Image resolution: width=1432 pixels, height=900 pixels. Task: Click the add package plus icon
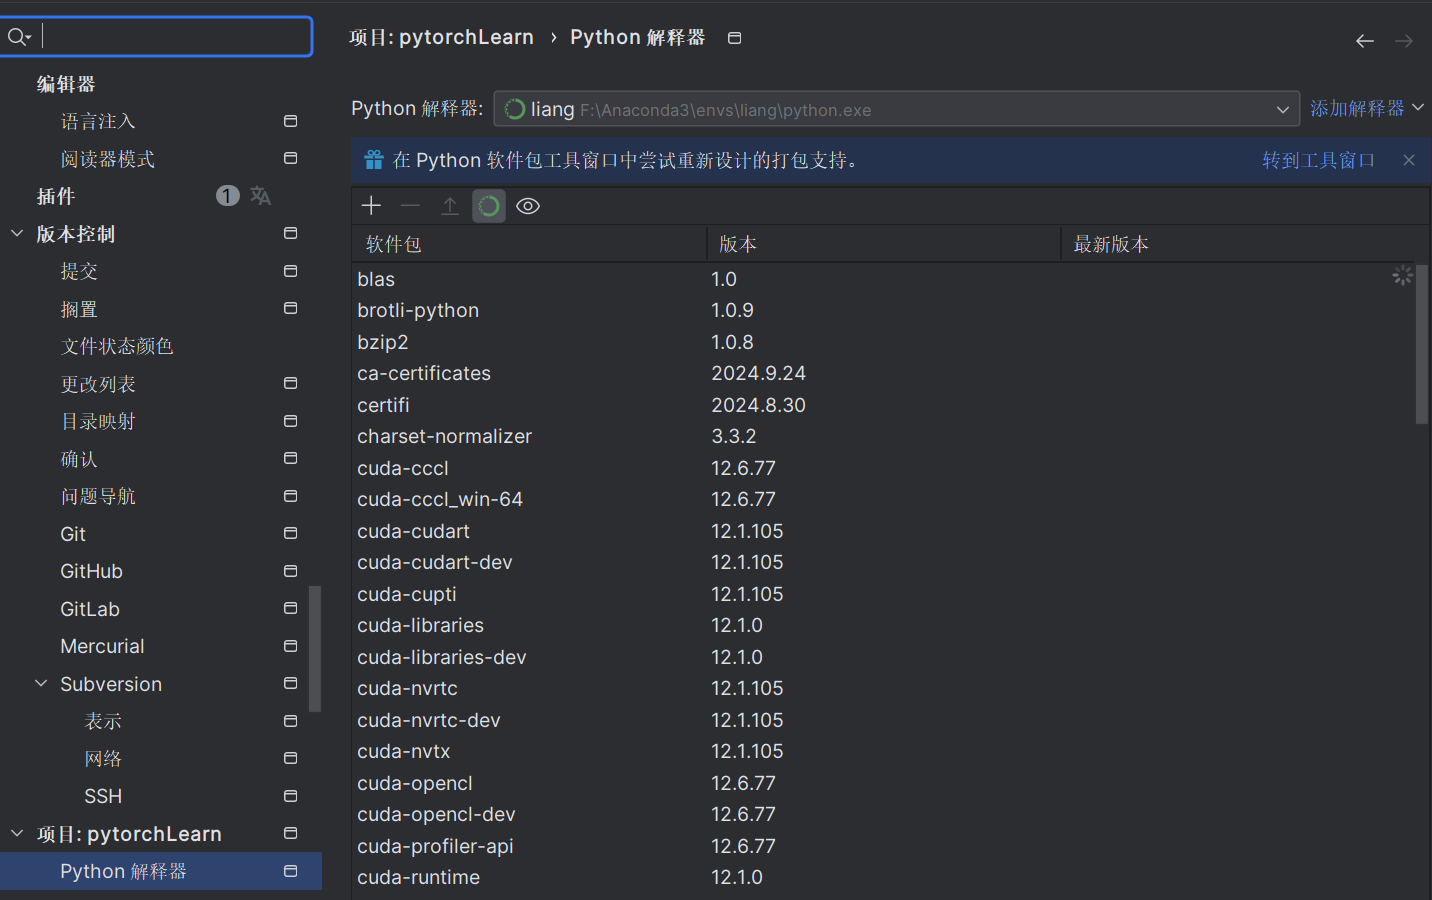click(371, 206)
